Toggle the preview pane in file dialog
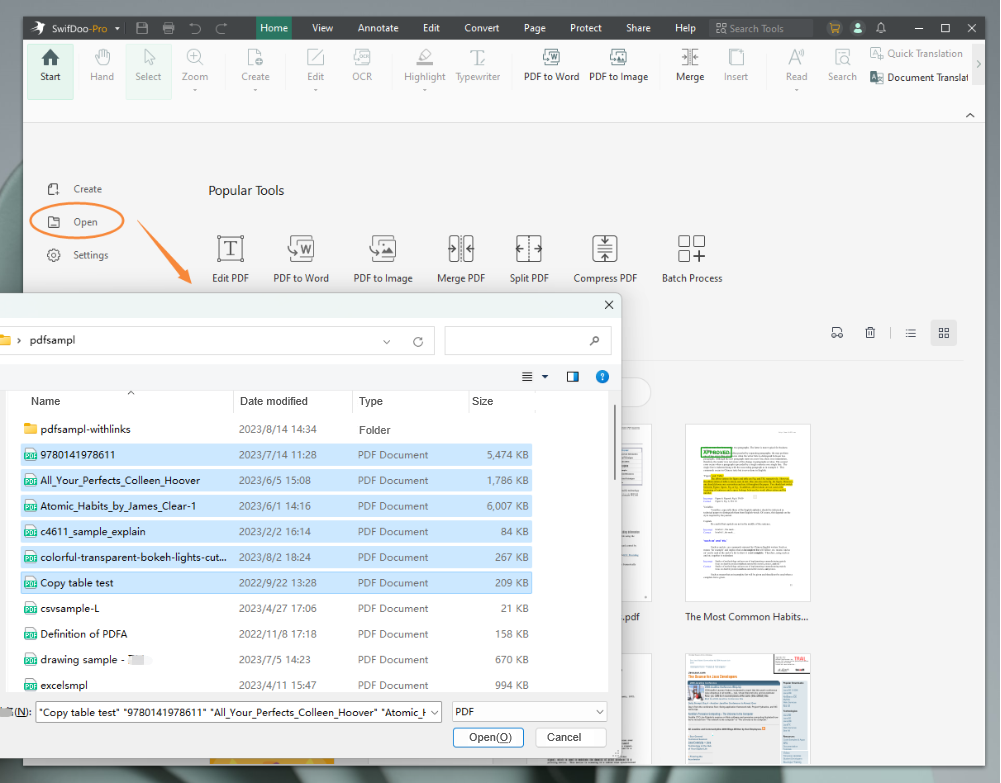Screen dimensions: 1001x783 (x=573, y=377)
